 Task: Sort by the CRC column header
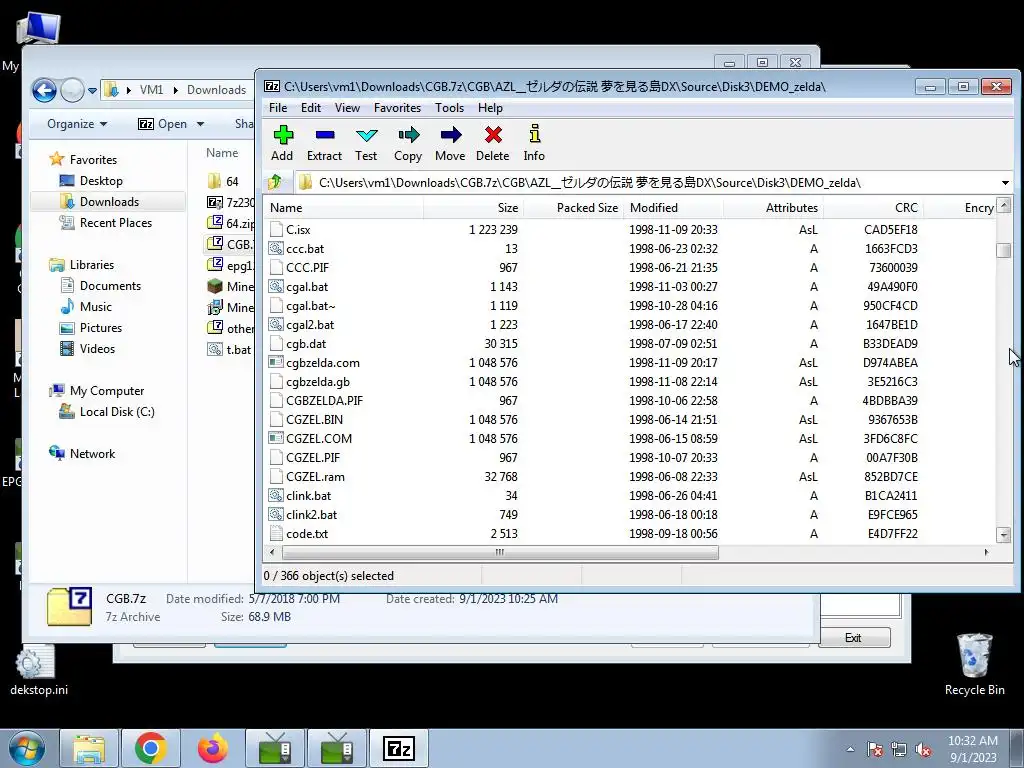(x=874, y=208)
